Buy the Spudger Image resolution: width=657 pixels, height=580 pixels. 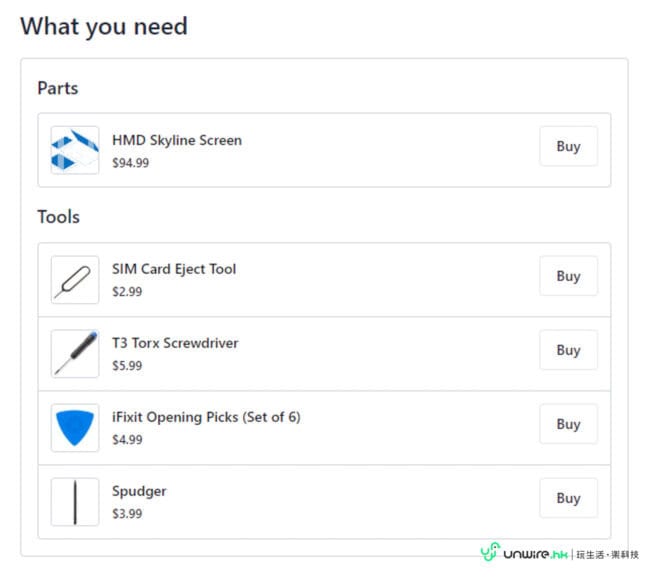tap(568, 498)
